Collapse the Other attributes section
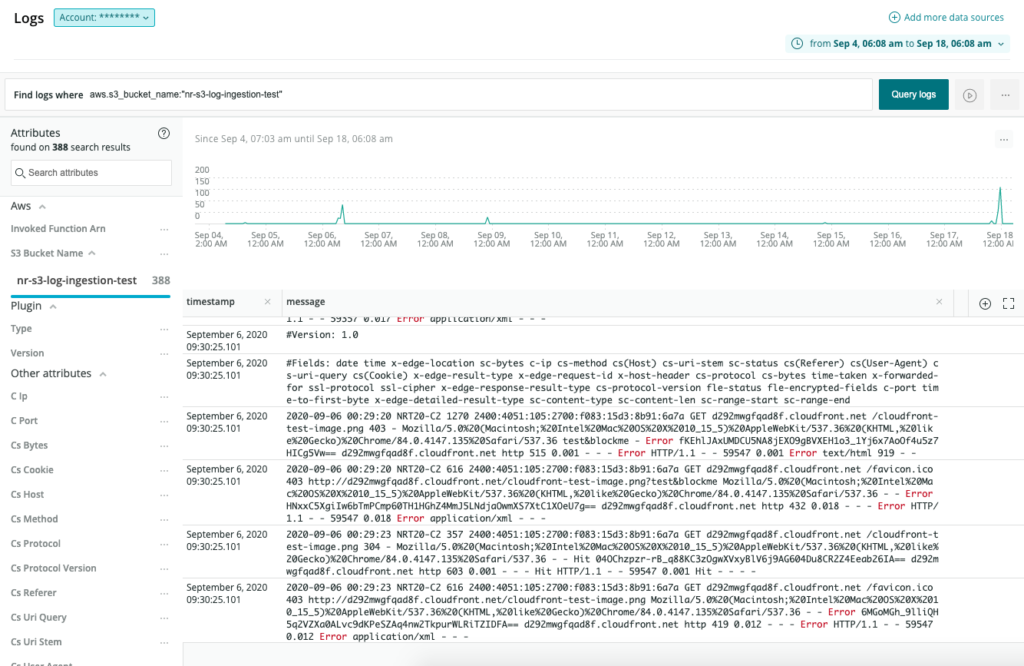 [x=100, y=374]
